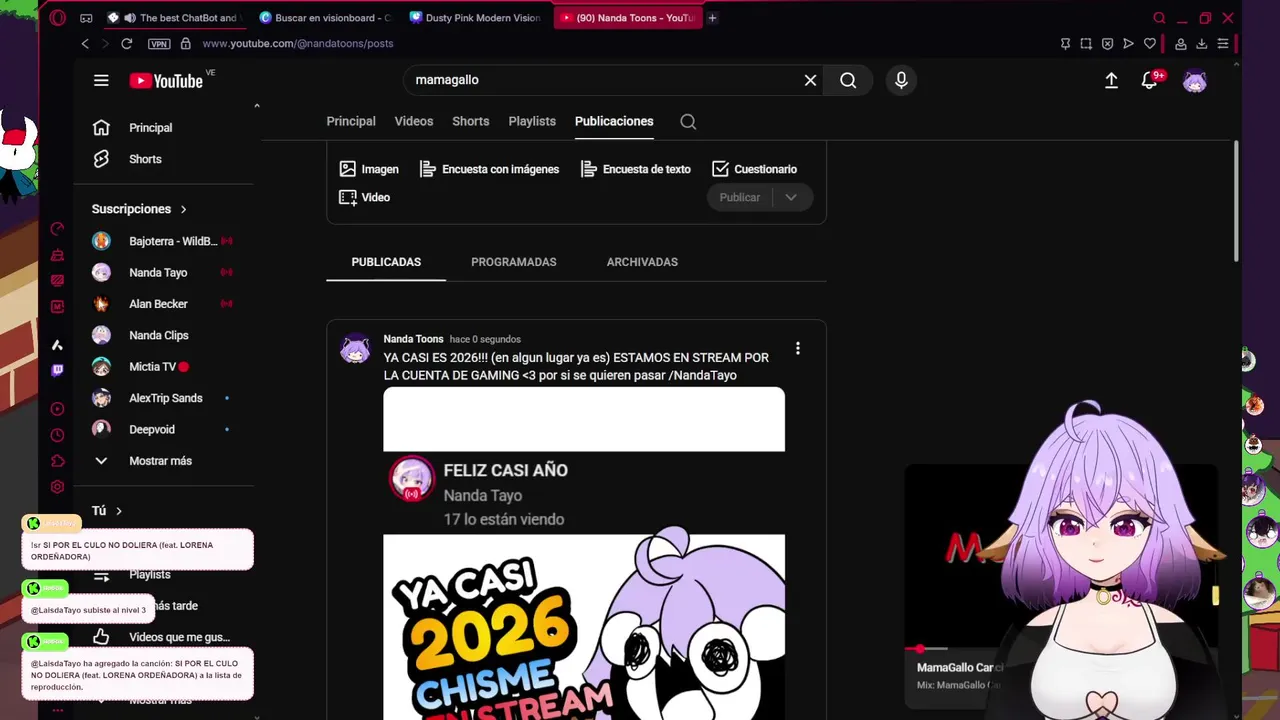Image resolution: width=1280 pixels, height=720 pixels.
Task: Select the PROGRAMADAS posts tab
Action: (x=514, y=262)
